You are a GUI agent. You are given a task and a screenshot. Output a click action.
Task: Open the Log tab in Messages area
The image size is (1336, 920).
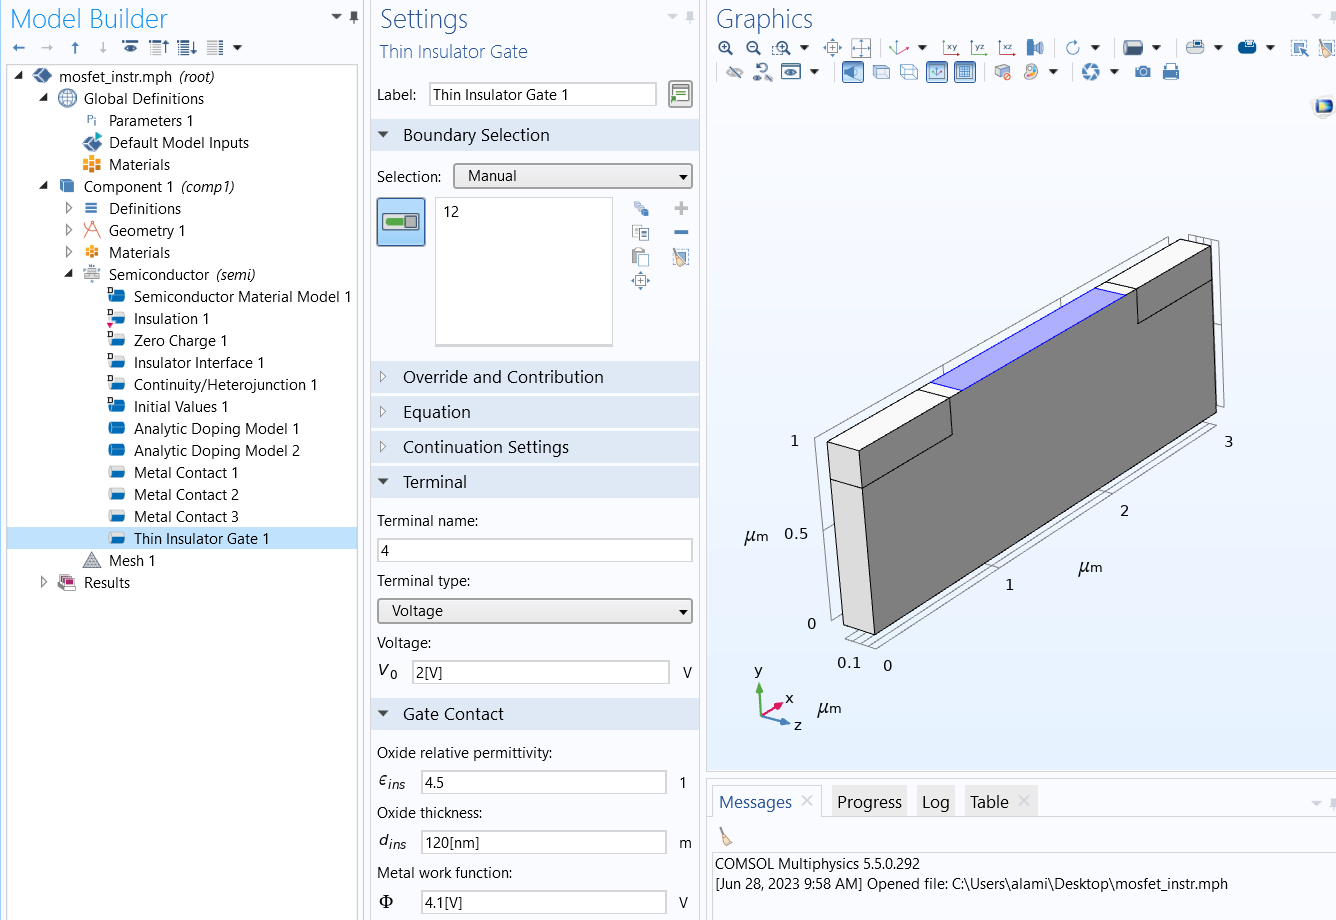coord(935,801)
